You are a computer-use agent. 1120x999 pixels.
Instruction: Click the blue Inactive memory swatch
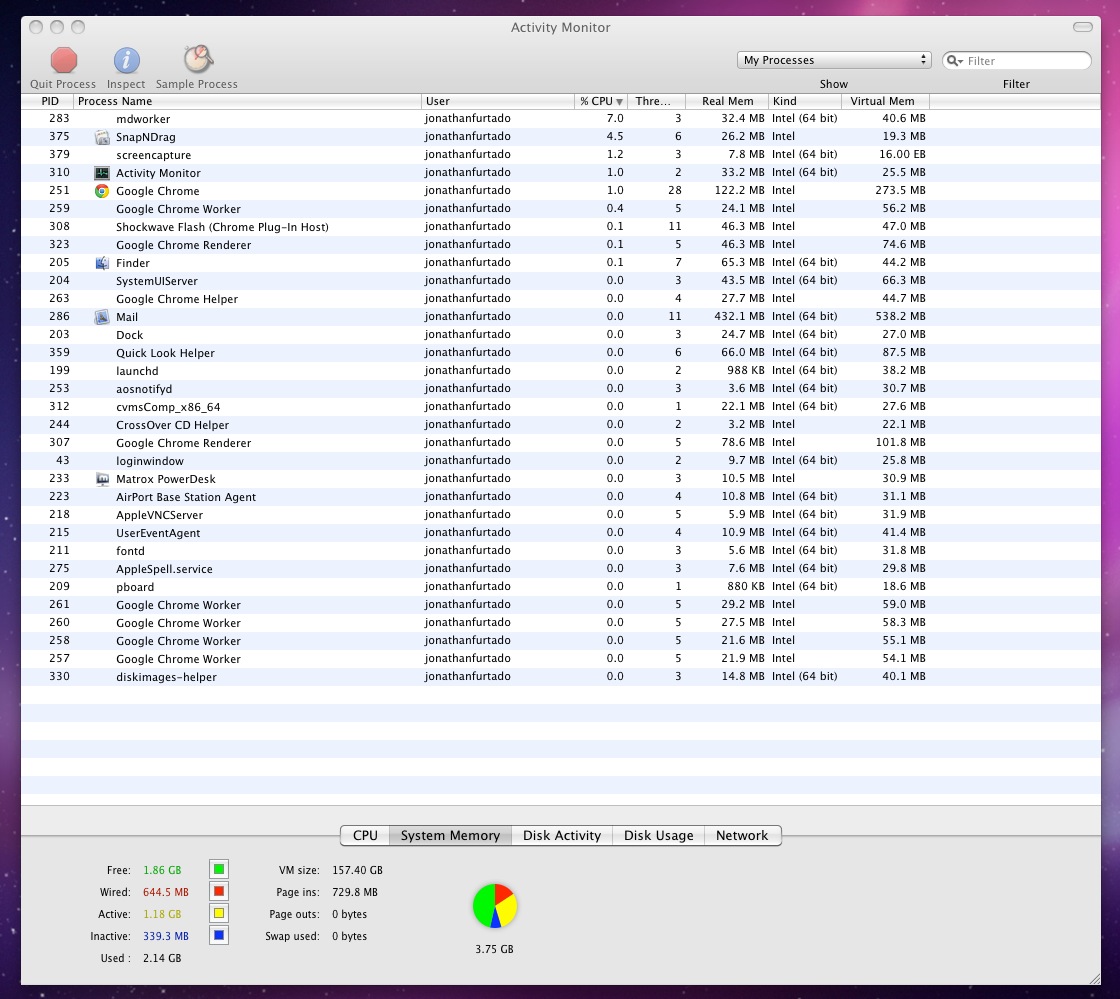tap(219, 935)
